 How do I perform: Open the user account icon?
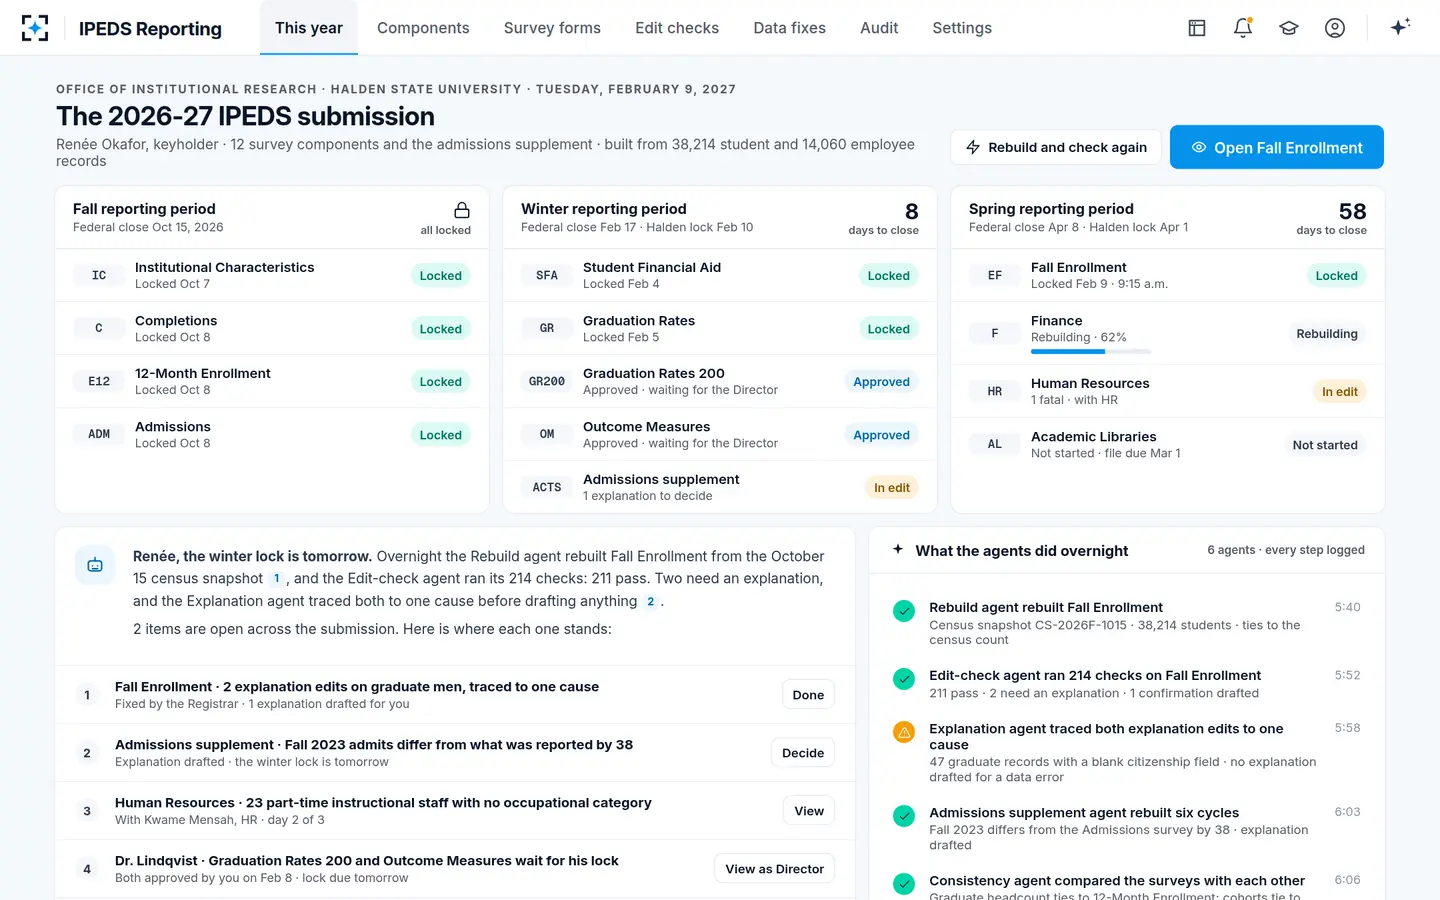[x=1335, y=28]
